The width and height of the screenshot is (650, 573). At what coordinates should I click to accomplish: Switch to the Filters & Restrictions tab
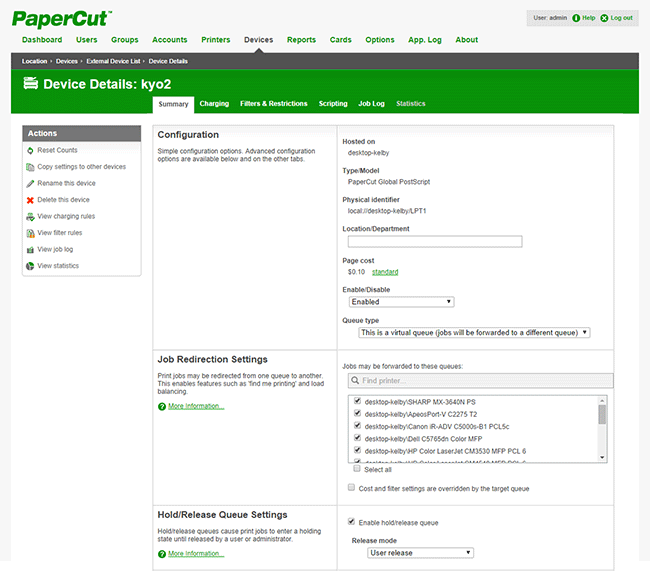(x=274, y=104)
